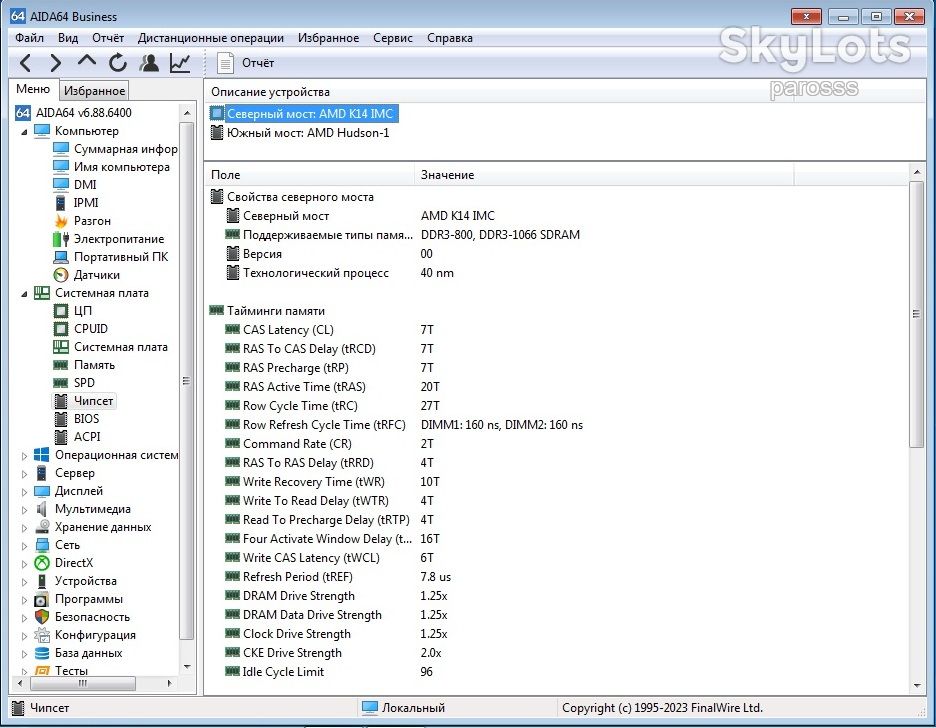
Task: Click the Back navigation arrow
Action: pyautogui.click(x=25, y=63)
